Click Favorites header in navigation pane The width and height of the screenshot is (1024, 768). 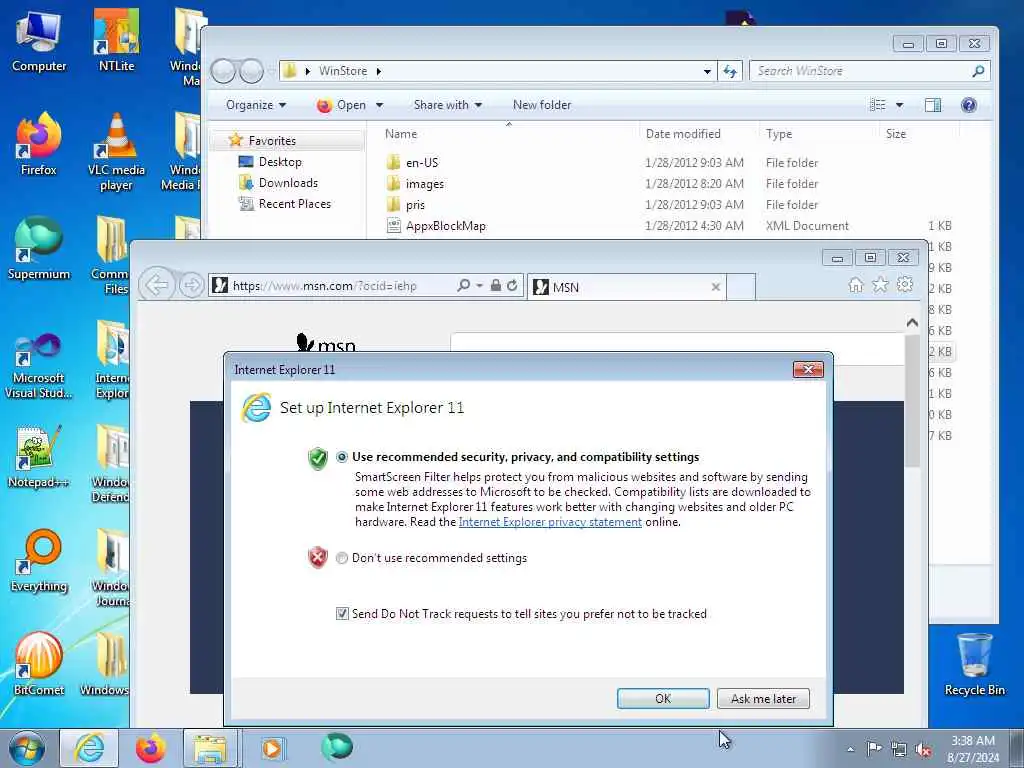click(272, 140)
